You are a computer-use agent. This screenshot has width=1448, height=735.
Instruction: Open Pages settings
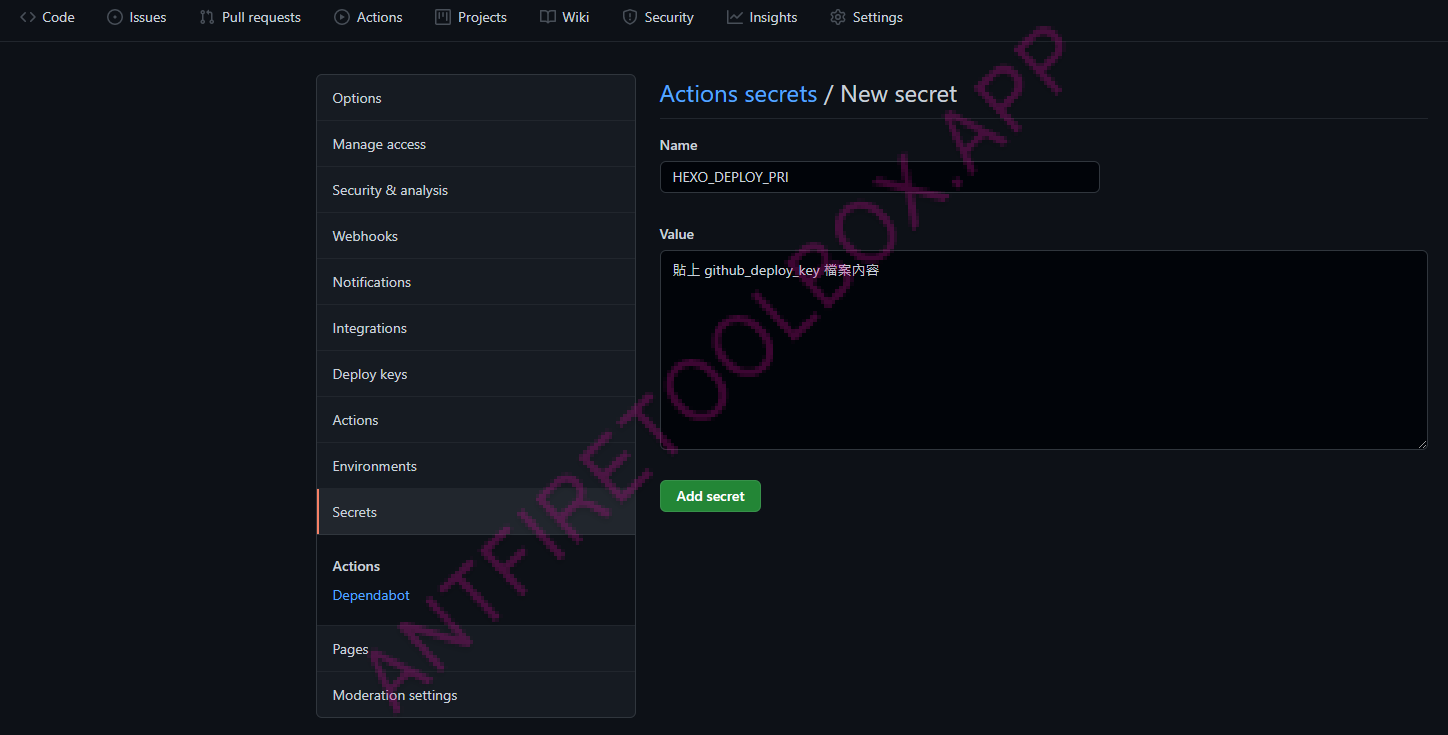tap(476, 649)
